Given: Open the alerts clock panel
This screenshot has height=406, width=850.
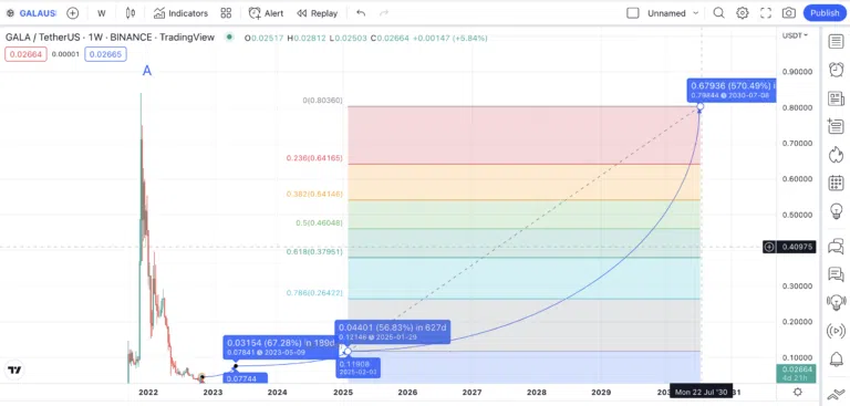Looking at the screenshot, I should click(x=836, y=69).
